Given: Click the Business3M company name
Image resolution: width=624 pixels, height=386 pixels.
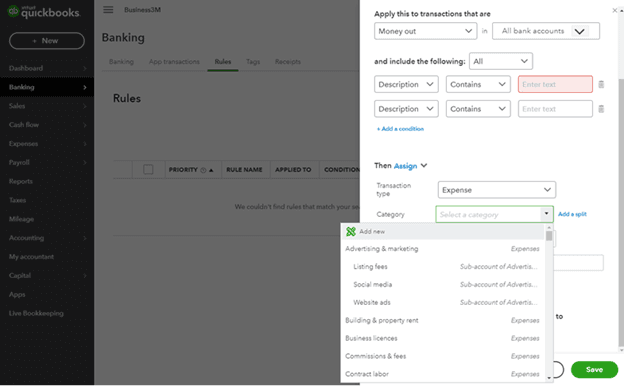Looking at the screenshot, I should click(142, 10).
